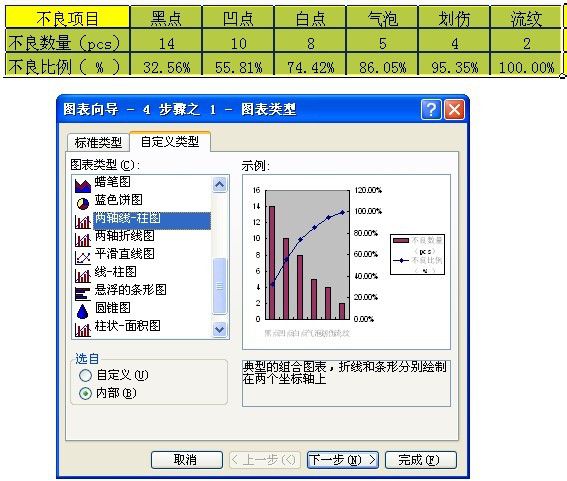Click the cell with value 5
567x481 pixels.
tap(382, 41)
